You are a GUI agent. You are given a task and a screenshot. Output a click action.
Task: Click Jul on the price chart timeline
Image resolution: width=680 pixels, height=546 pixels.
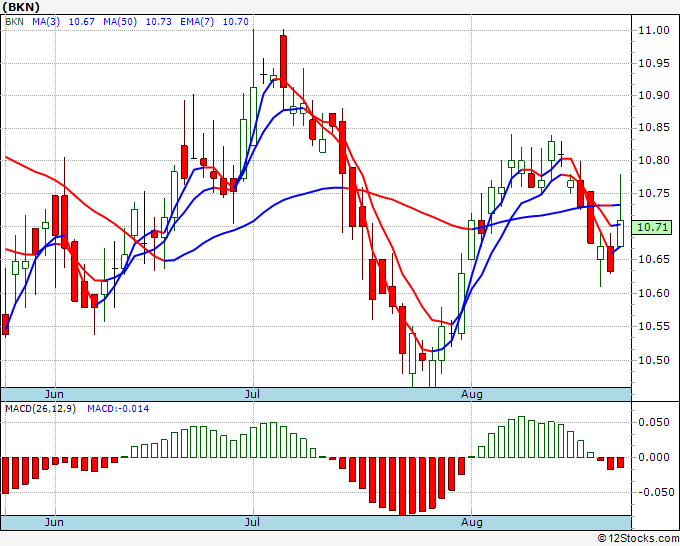(x=252, y=394)
